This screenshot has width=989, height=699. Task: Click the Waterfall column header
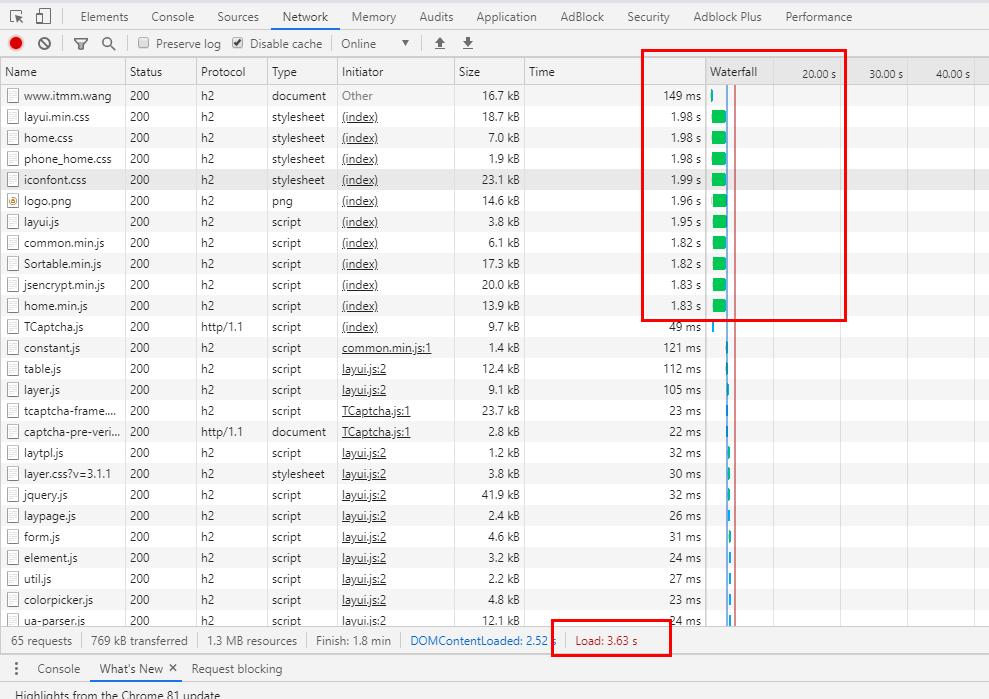pyautogui.click(x=734, y=72)
